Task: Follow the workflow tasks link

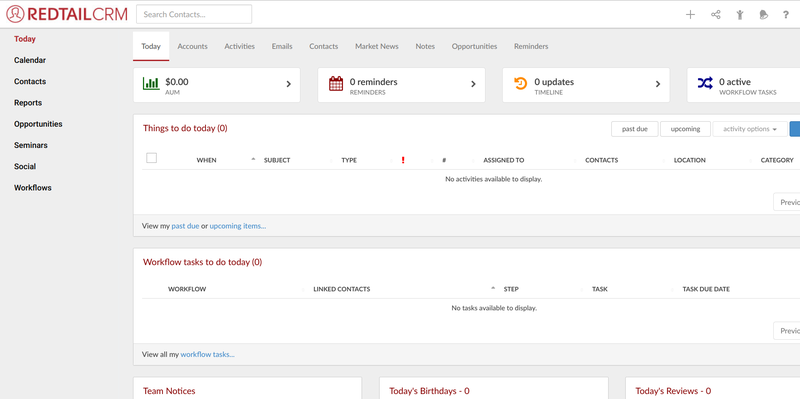Action: [208, 355]
